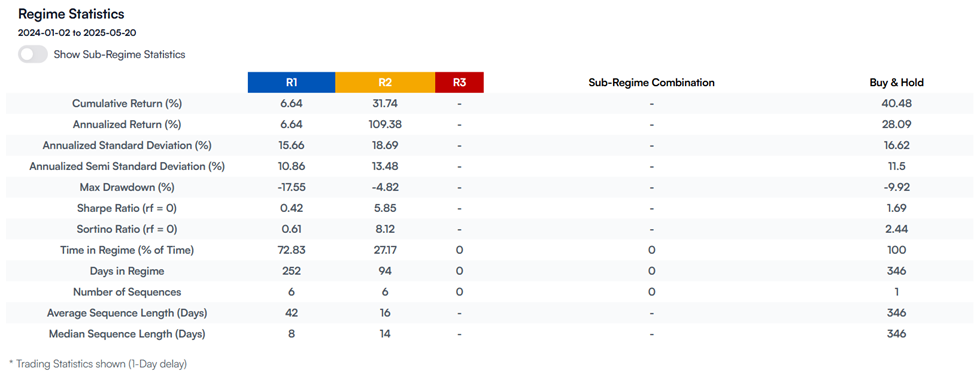Click the Cumulative Return (%) row label
The height and width of the screenshot is (374, 980).
(127, 103)
